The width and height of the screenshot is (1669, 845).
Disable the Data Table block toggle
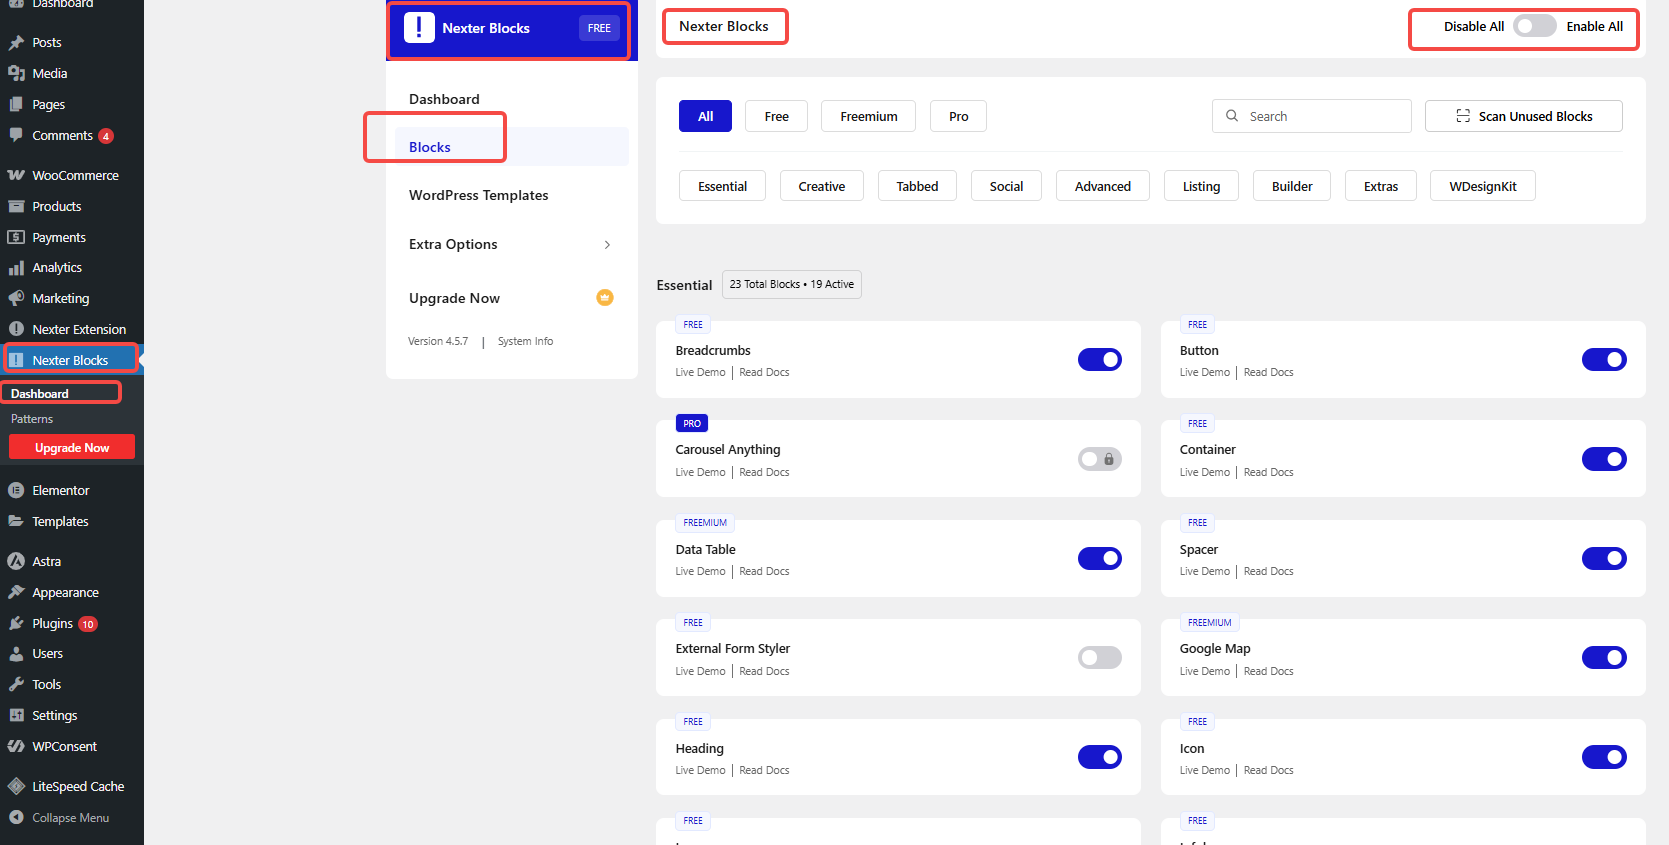pyautogui.click(x=1100, y=558)
